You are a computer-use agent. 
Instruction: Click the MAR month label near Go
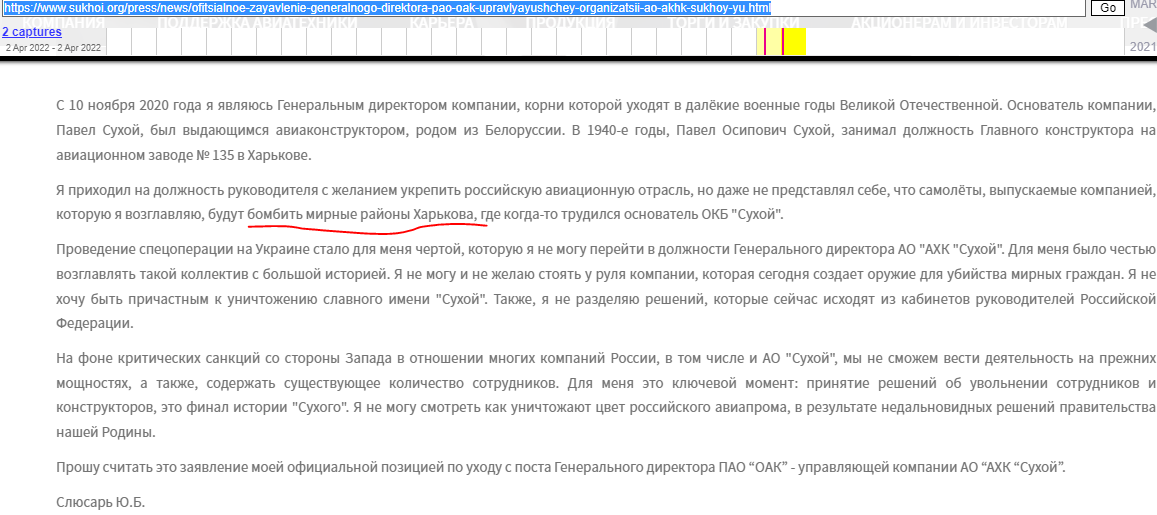coord(1143,6)
